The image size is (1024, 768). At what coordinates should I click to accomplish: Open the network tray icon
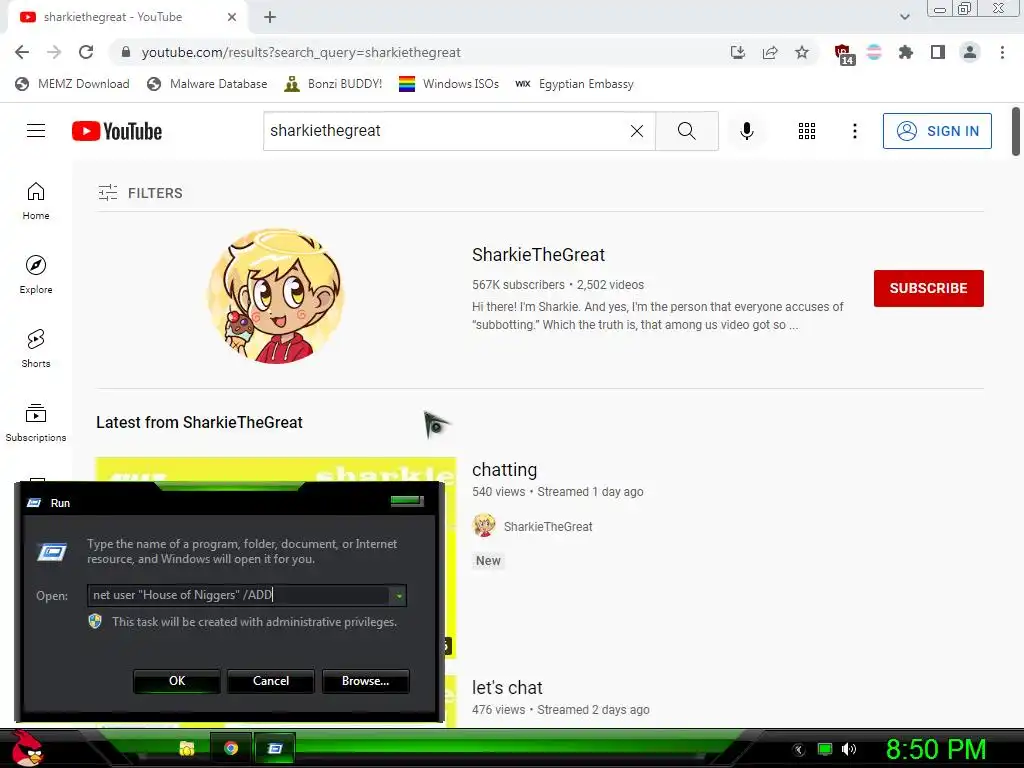click(825, 749)
